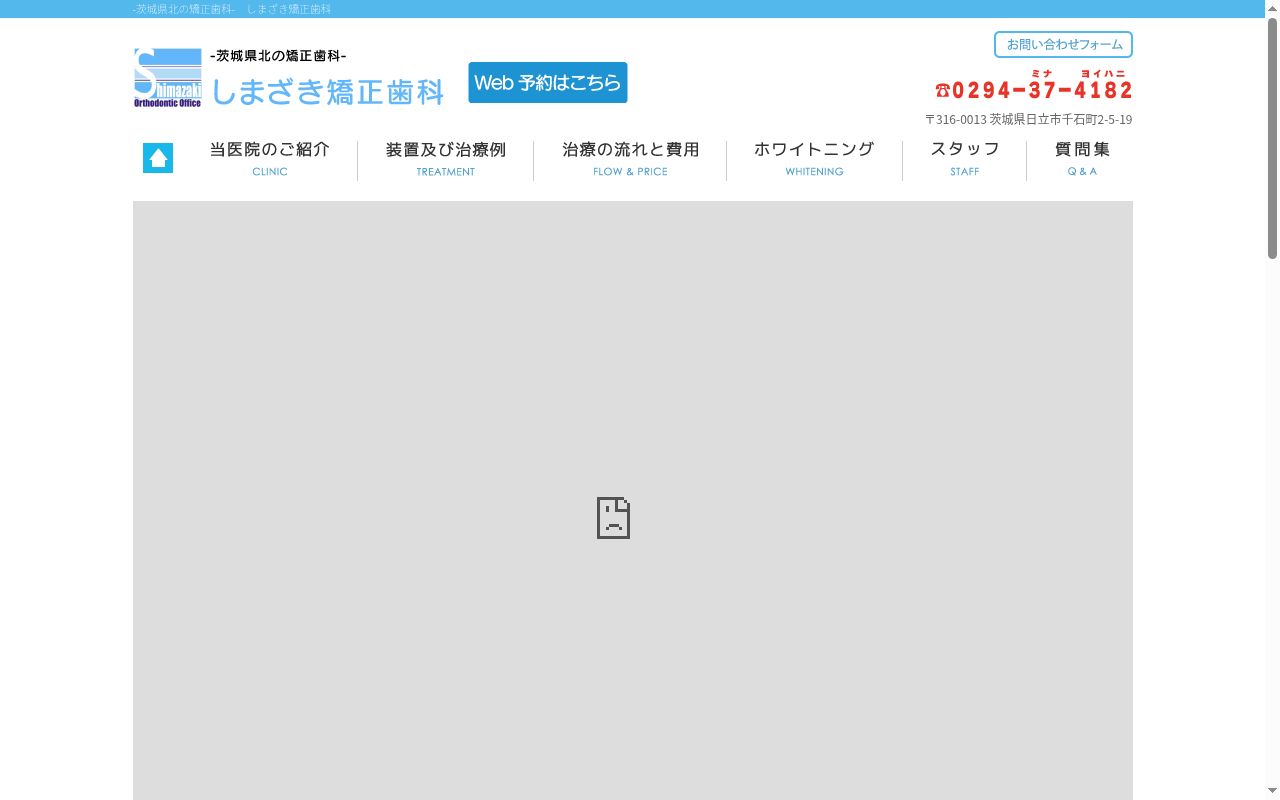Click the Shimazaki Orthodontic Office logo
The width and height of the screenshot is (1280, 800).
point(168,78)
